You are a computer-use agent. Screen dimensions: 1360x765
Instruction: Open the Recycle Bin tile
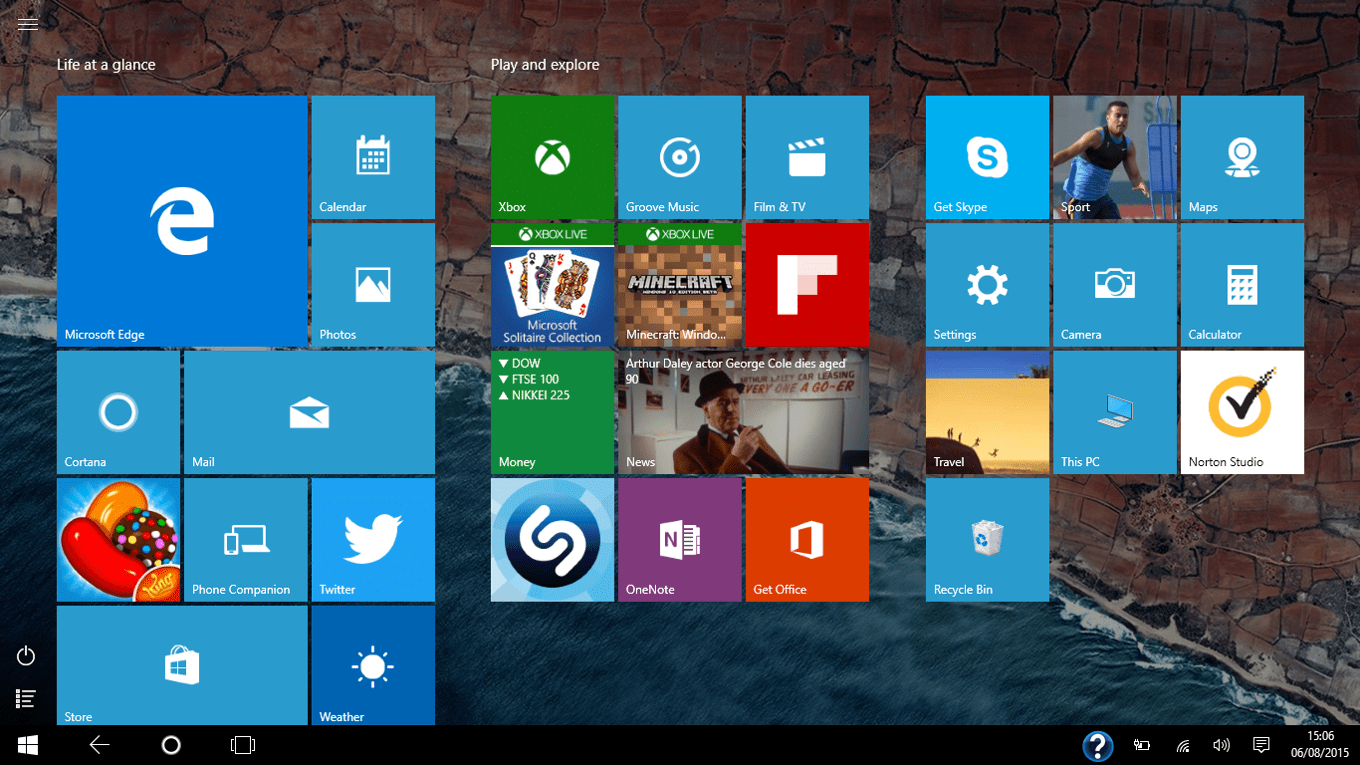(987, 540)
